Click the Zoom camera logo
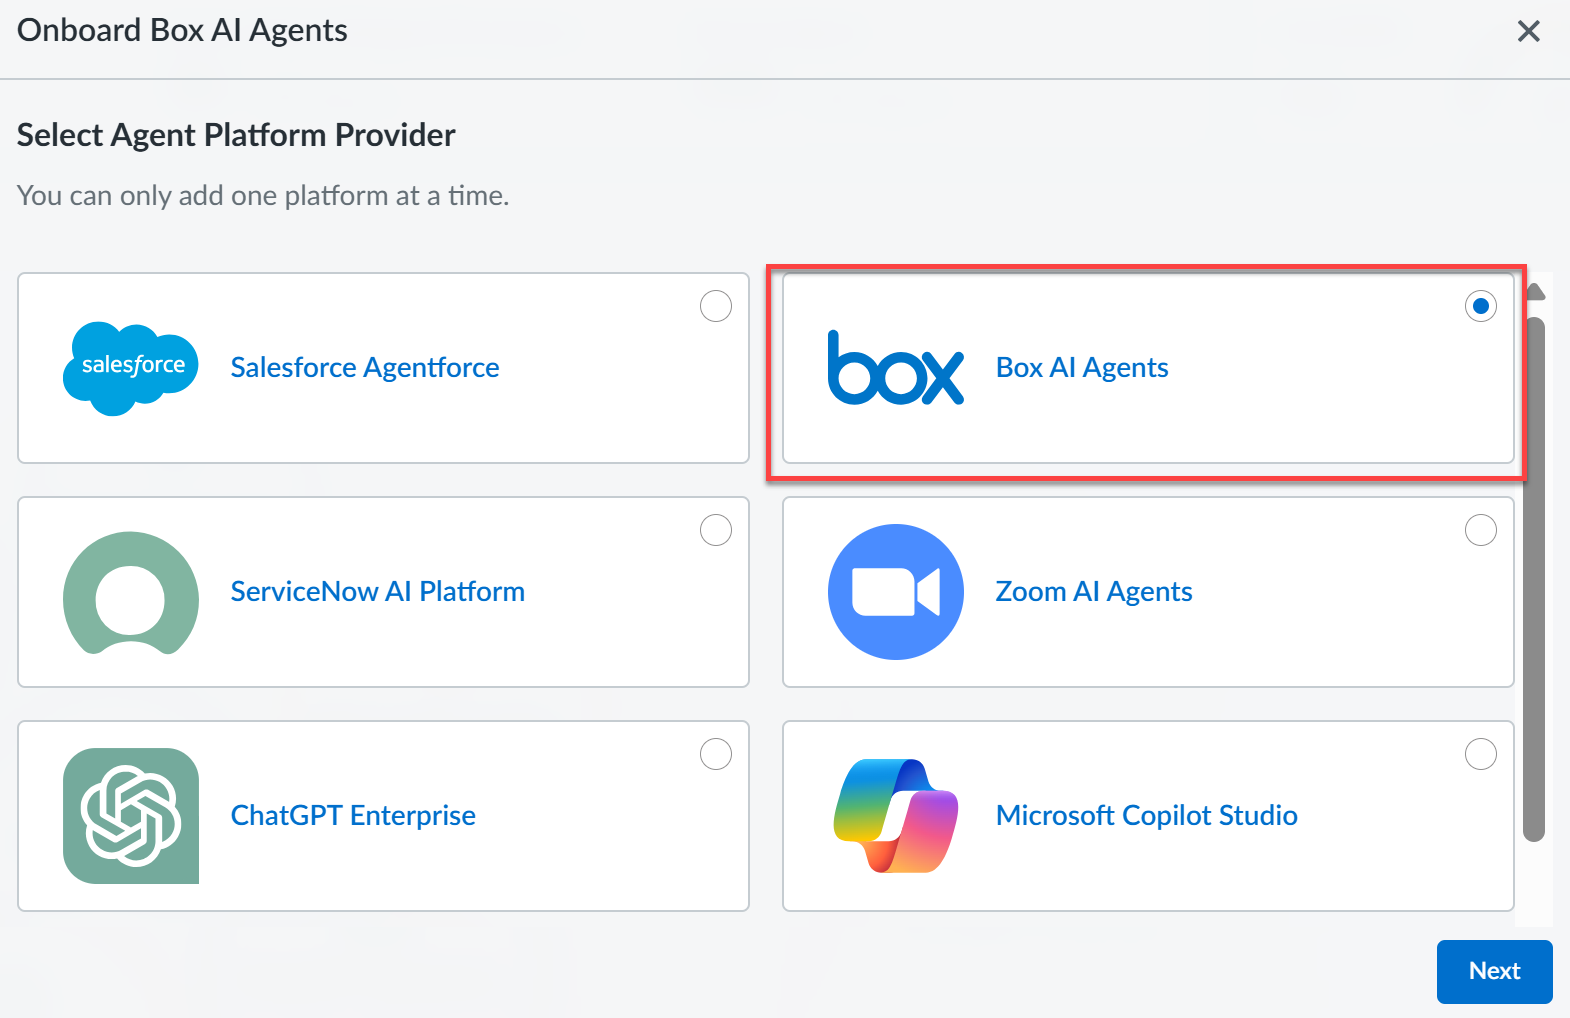The width and height of the screenshot is (1570, 1018). [x=896, y=592]
